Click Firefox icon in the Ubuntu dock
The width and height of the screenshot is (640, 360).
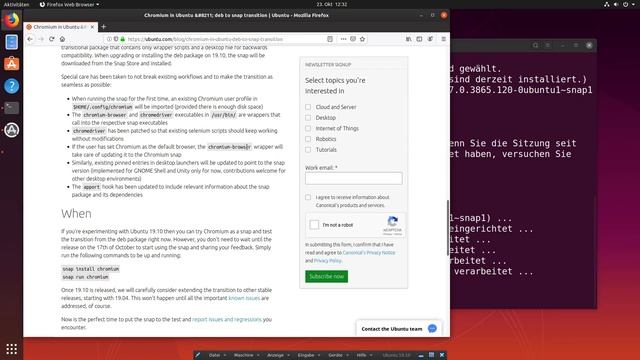coord(11,20)
